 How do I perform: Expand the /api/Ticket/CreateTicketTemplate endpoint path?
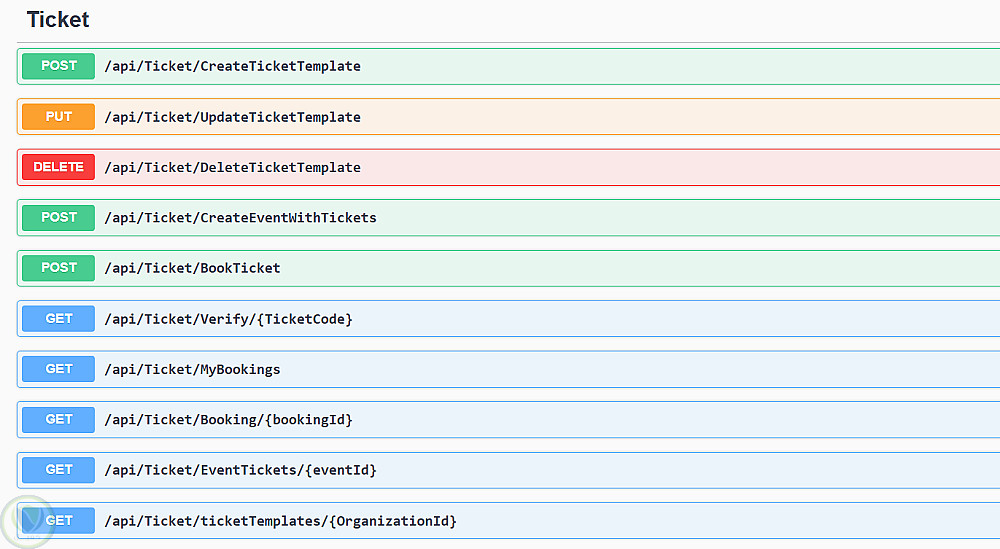coord(232,66)
